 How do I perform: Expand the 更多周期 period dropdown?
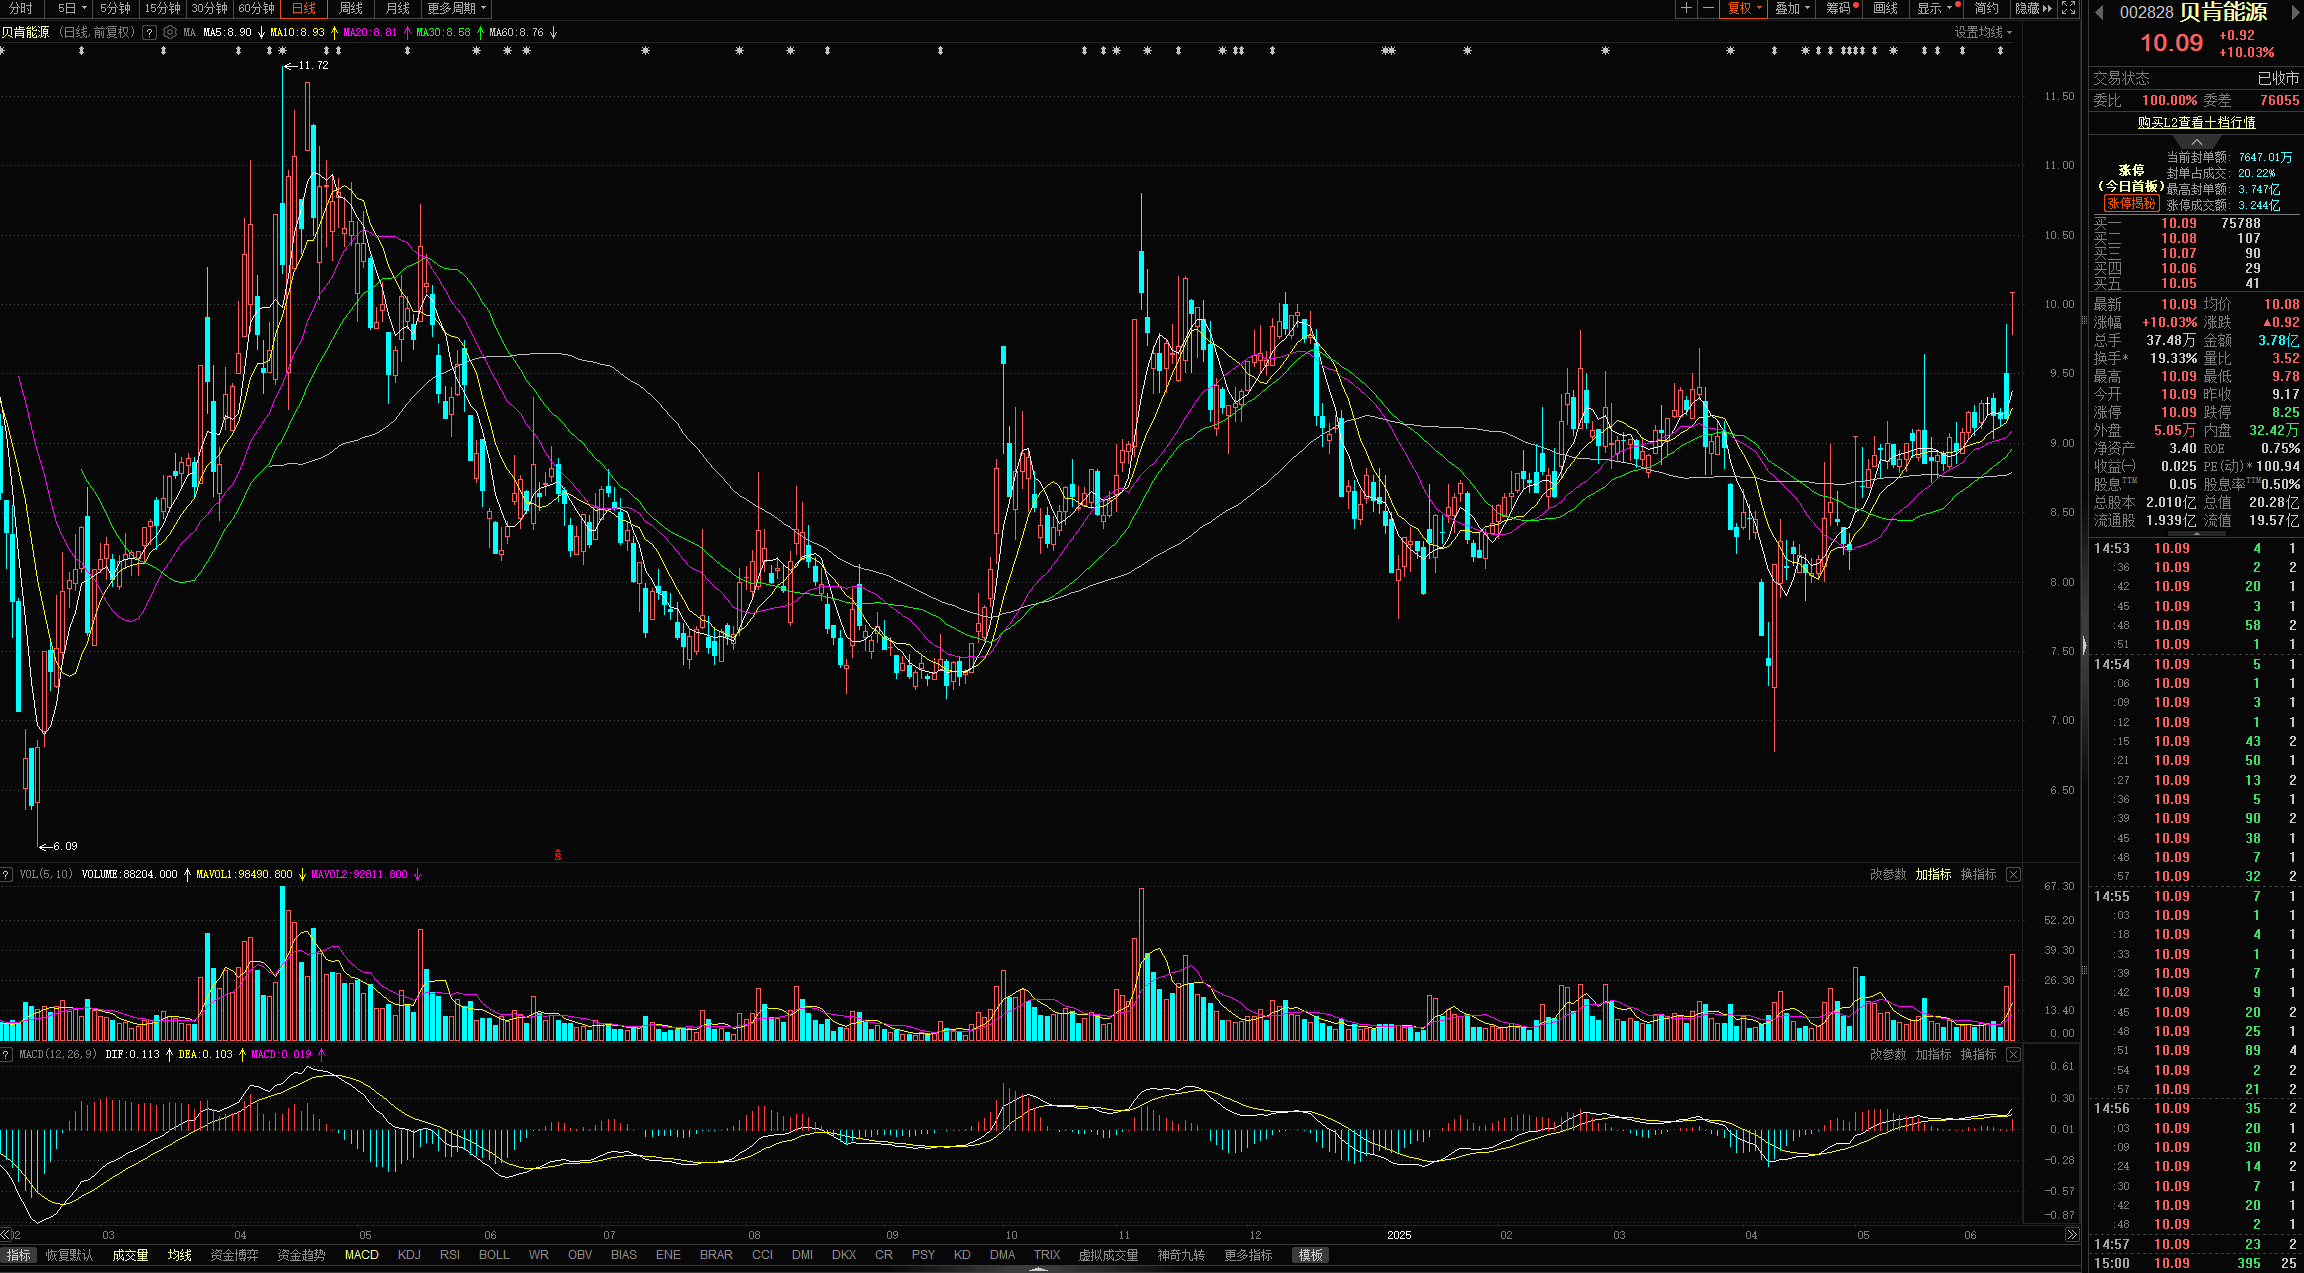pos(456,8)
